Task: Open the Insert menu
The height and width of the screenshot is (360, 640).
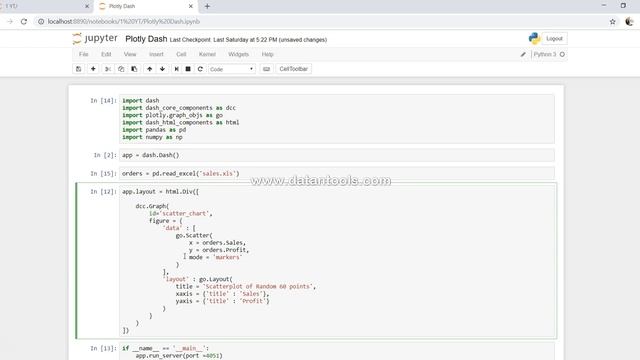Action: pos(156,54)
